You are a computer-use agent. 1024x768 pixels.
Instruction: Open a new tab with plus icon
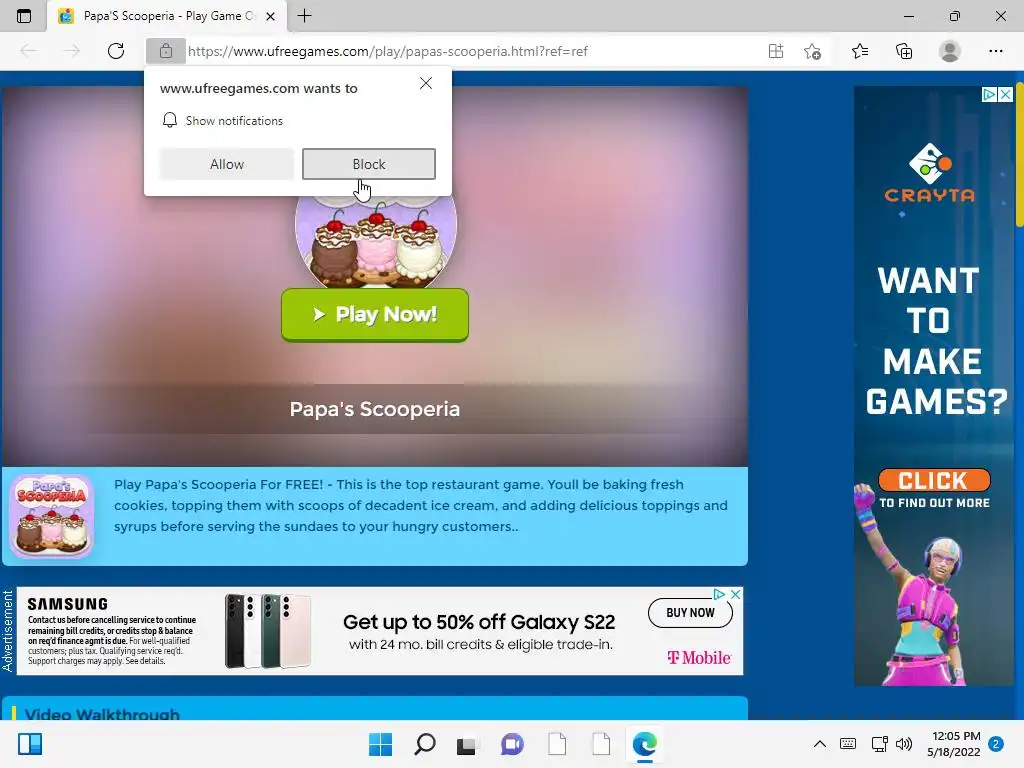tap(304, 16)
